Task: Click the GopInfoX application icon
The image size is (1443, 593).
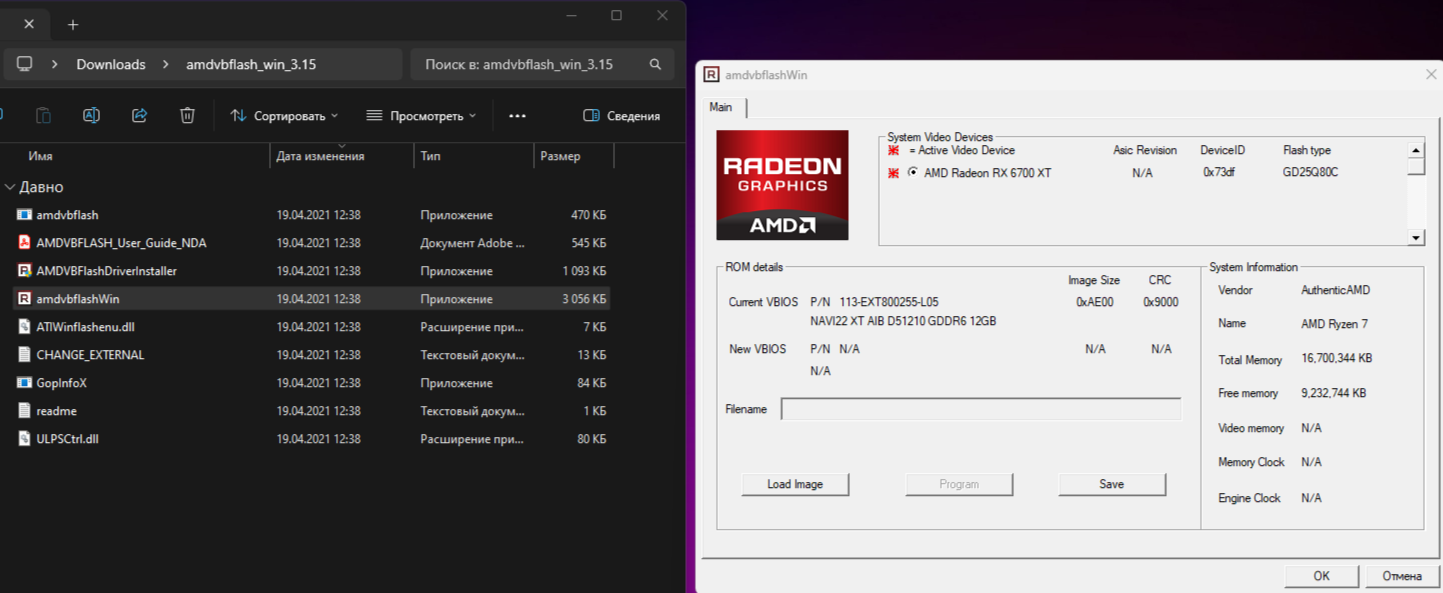Action: (x=25, y=383)
